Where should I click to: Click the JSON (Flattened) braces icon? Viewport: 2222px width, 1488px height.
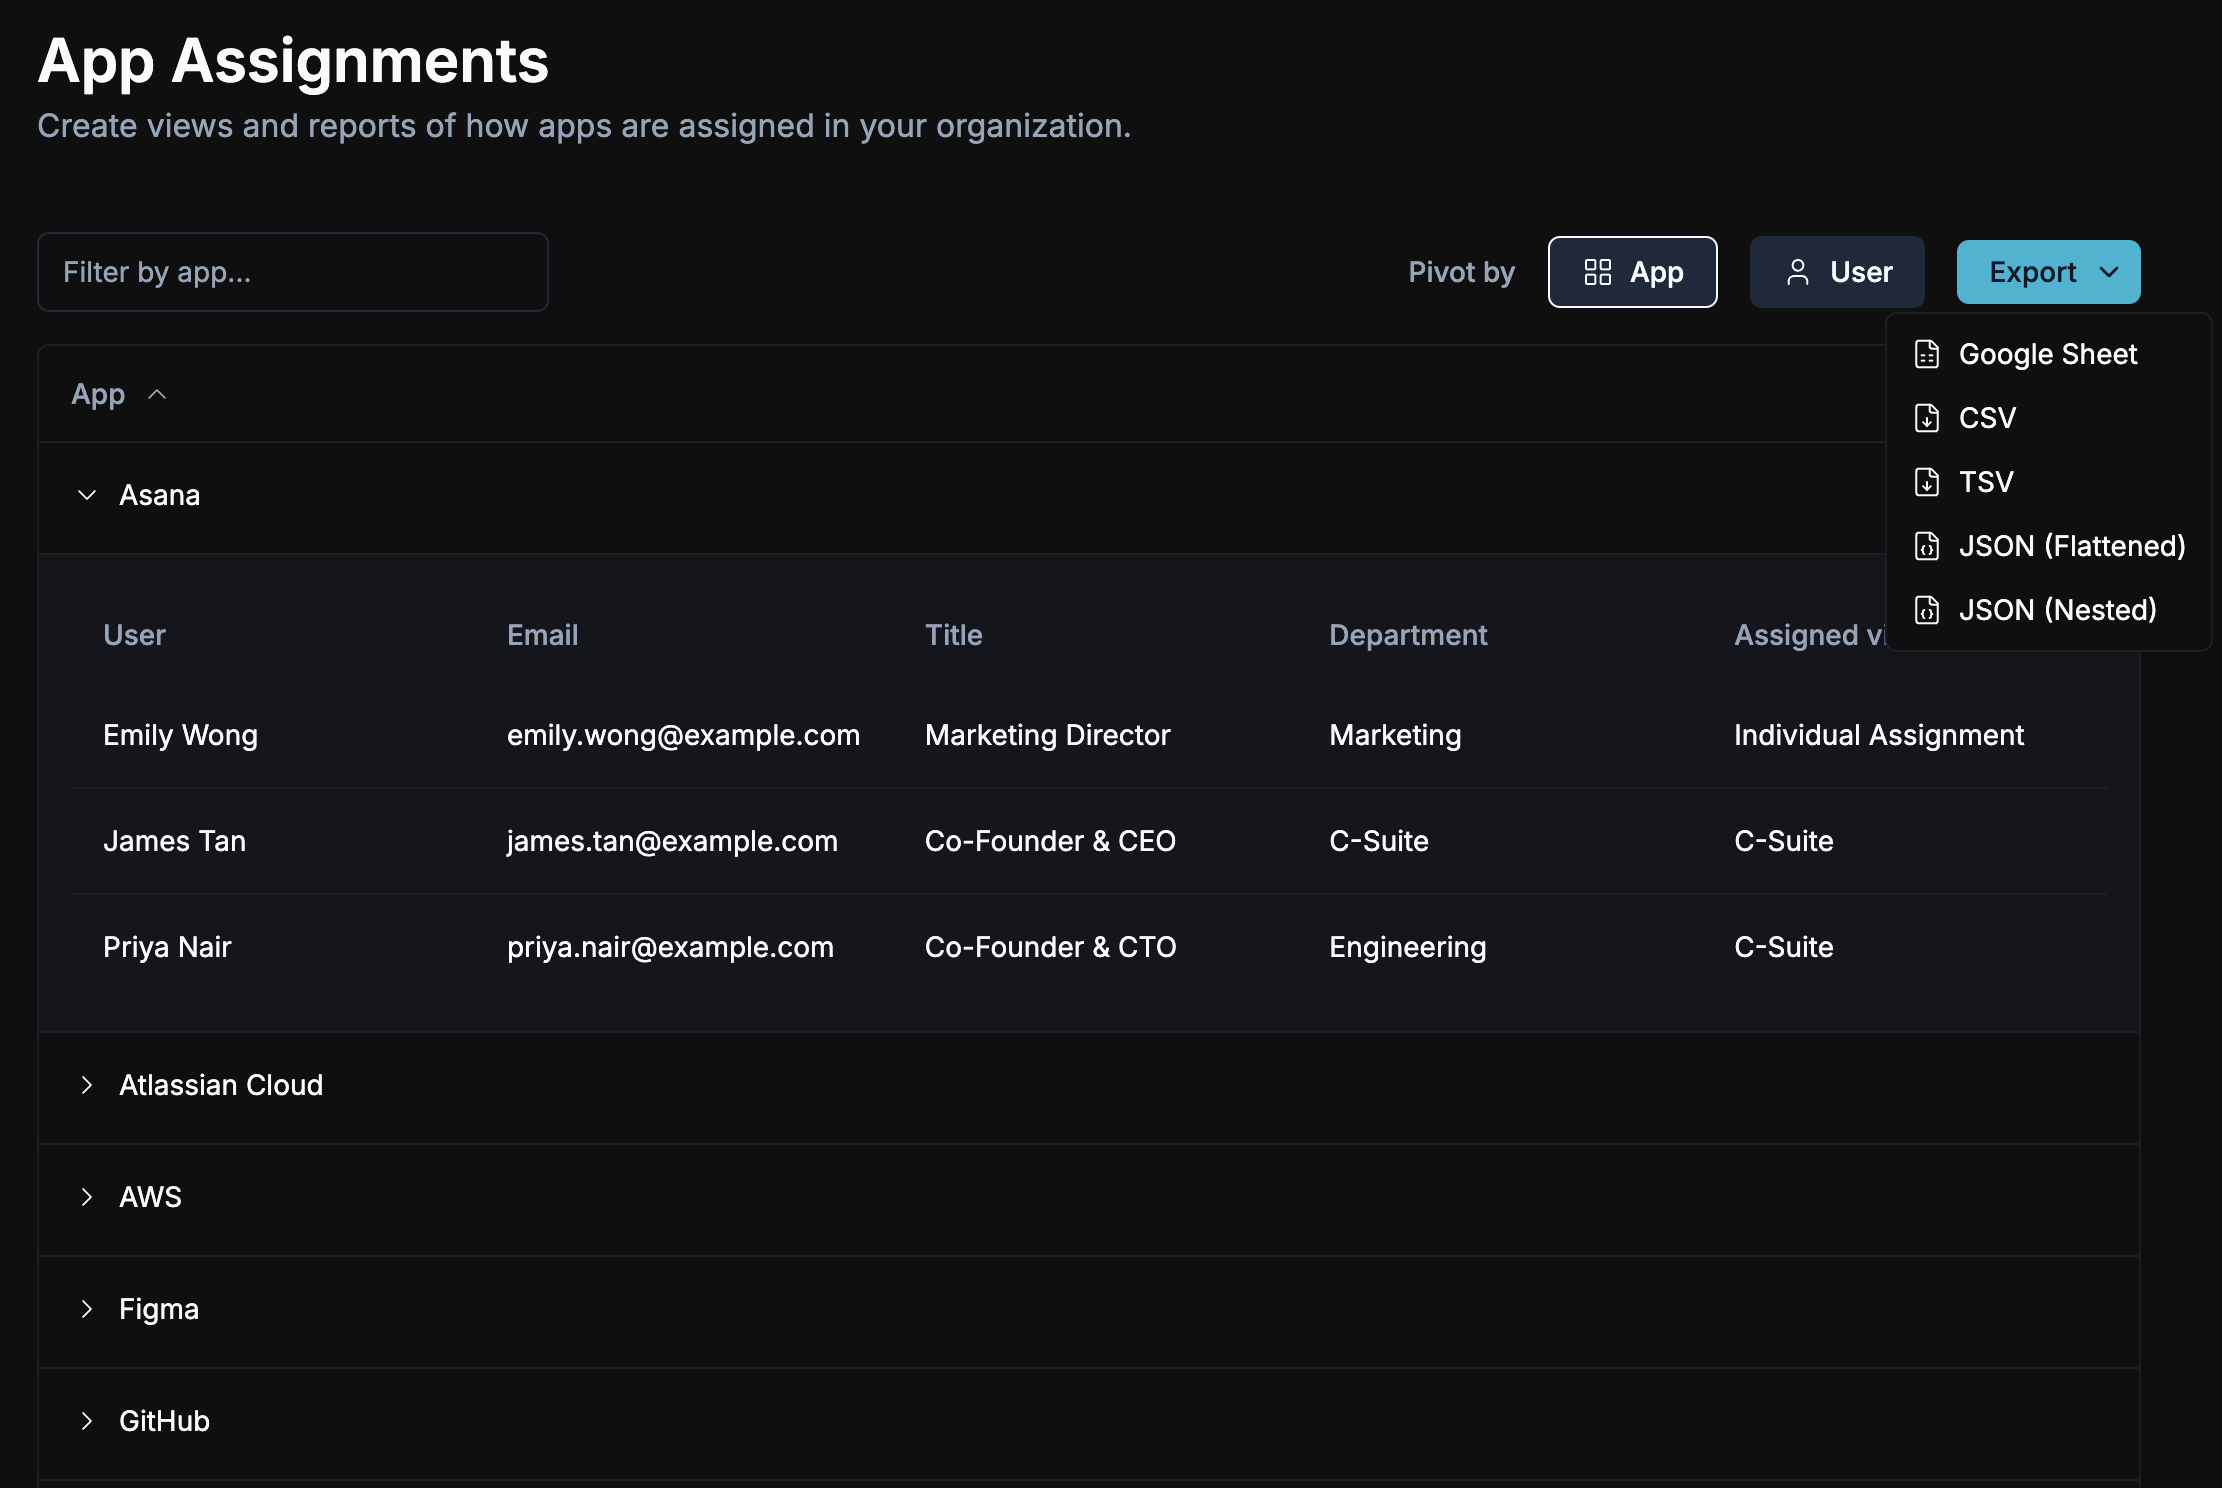[x=1926, y=546]
